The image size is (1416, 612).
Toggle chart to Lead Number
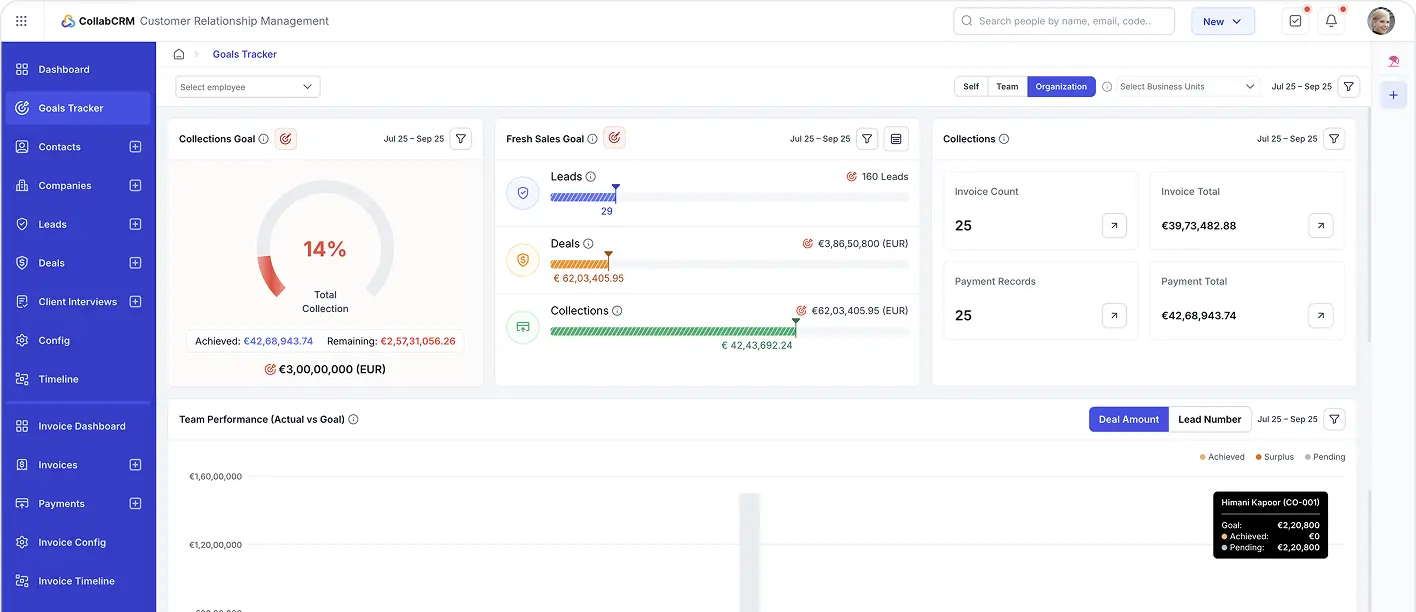pos(1209,420)
